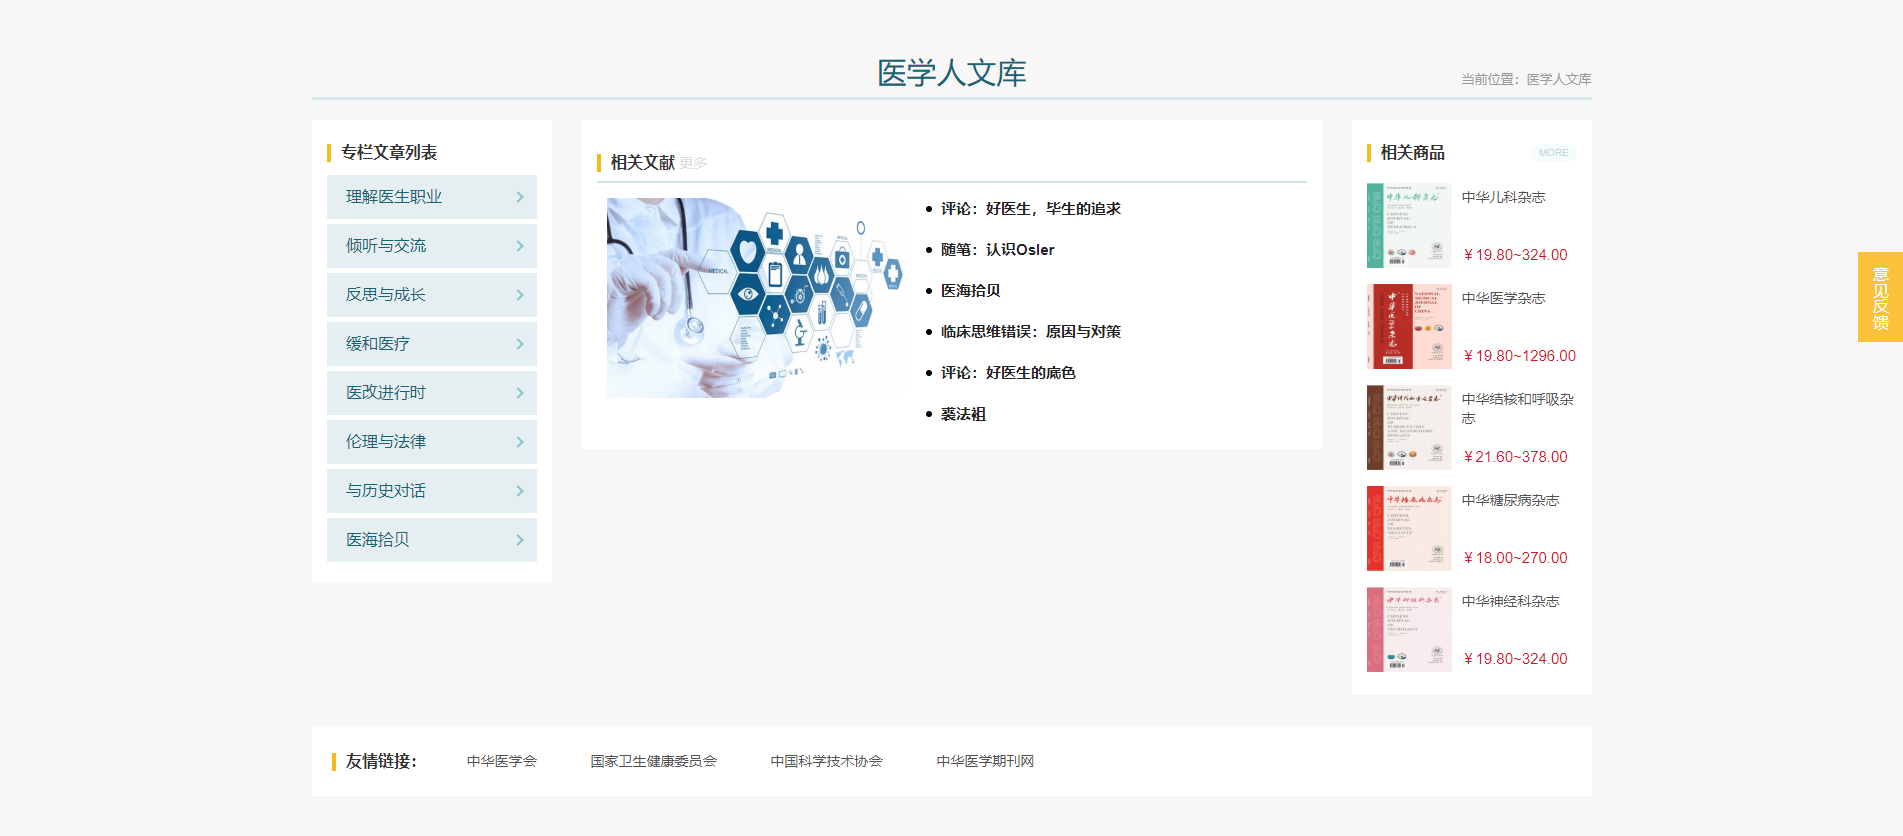The width and height of the screenshot is (1903, 836).
Task: Open the 意见反馈 feedback side button
Action: pyautogui.click(x=1880, y=297)
